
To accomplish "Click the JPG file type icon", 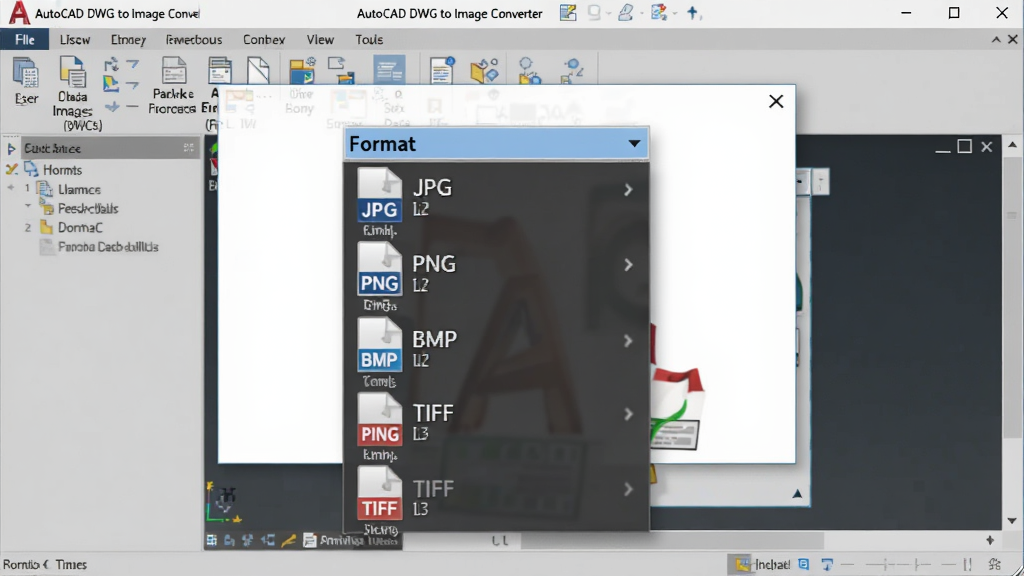I will [379, 195].
